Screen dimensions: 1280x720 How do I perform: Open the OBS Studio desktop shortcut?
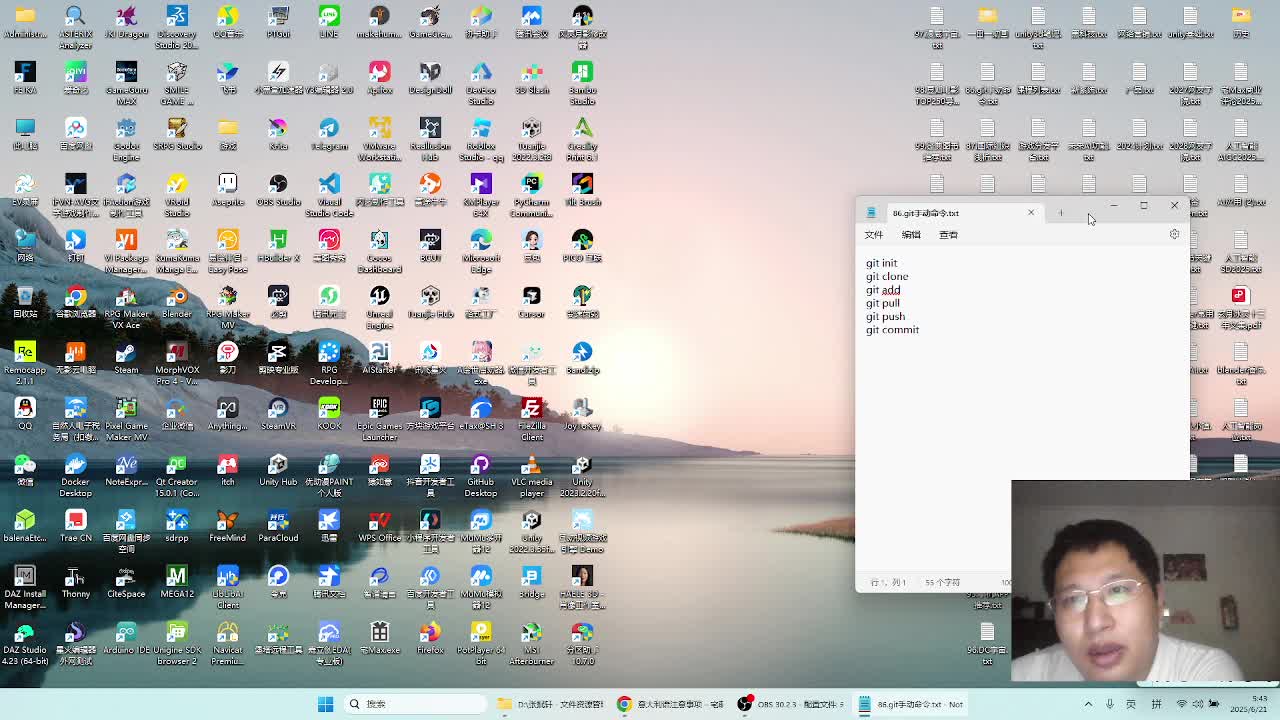tap(278, 186)
